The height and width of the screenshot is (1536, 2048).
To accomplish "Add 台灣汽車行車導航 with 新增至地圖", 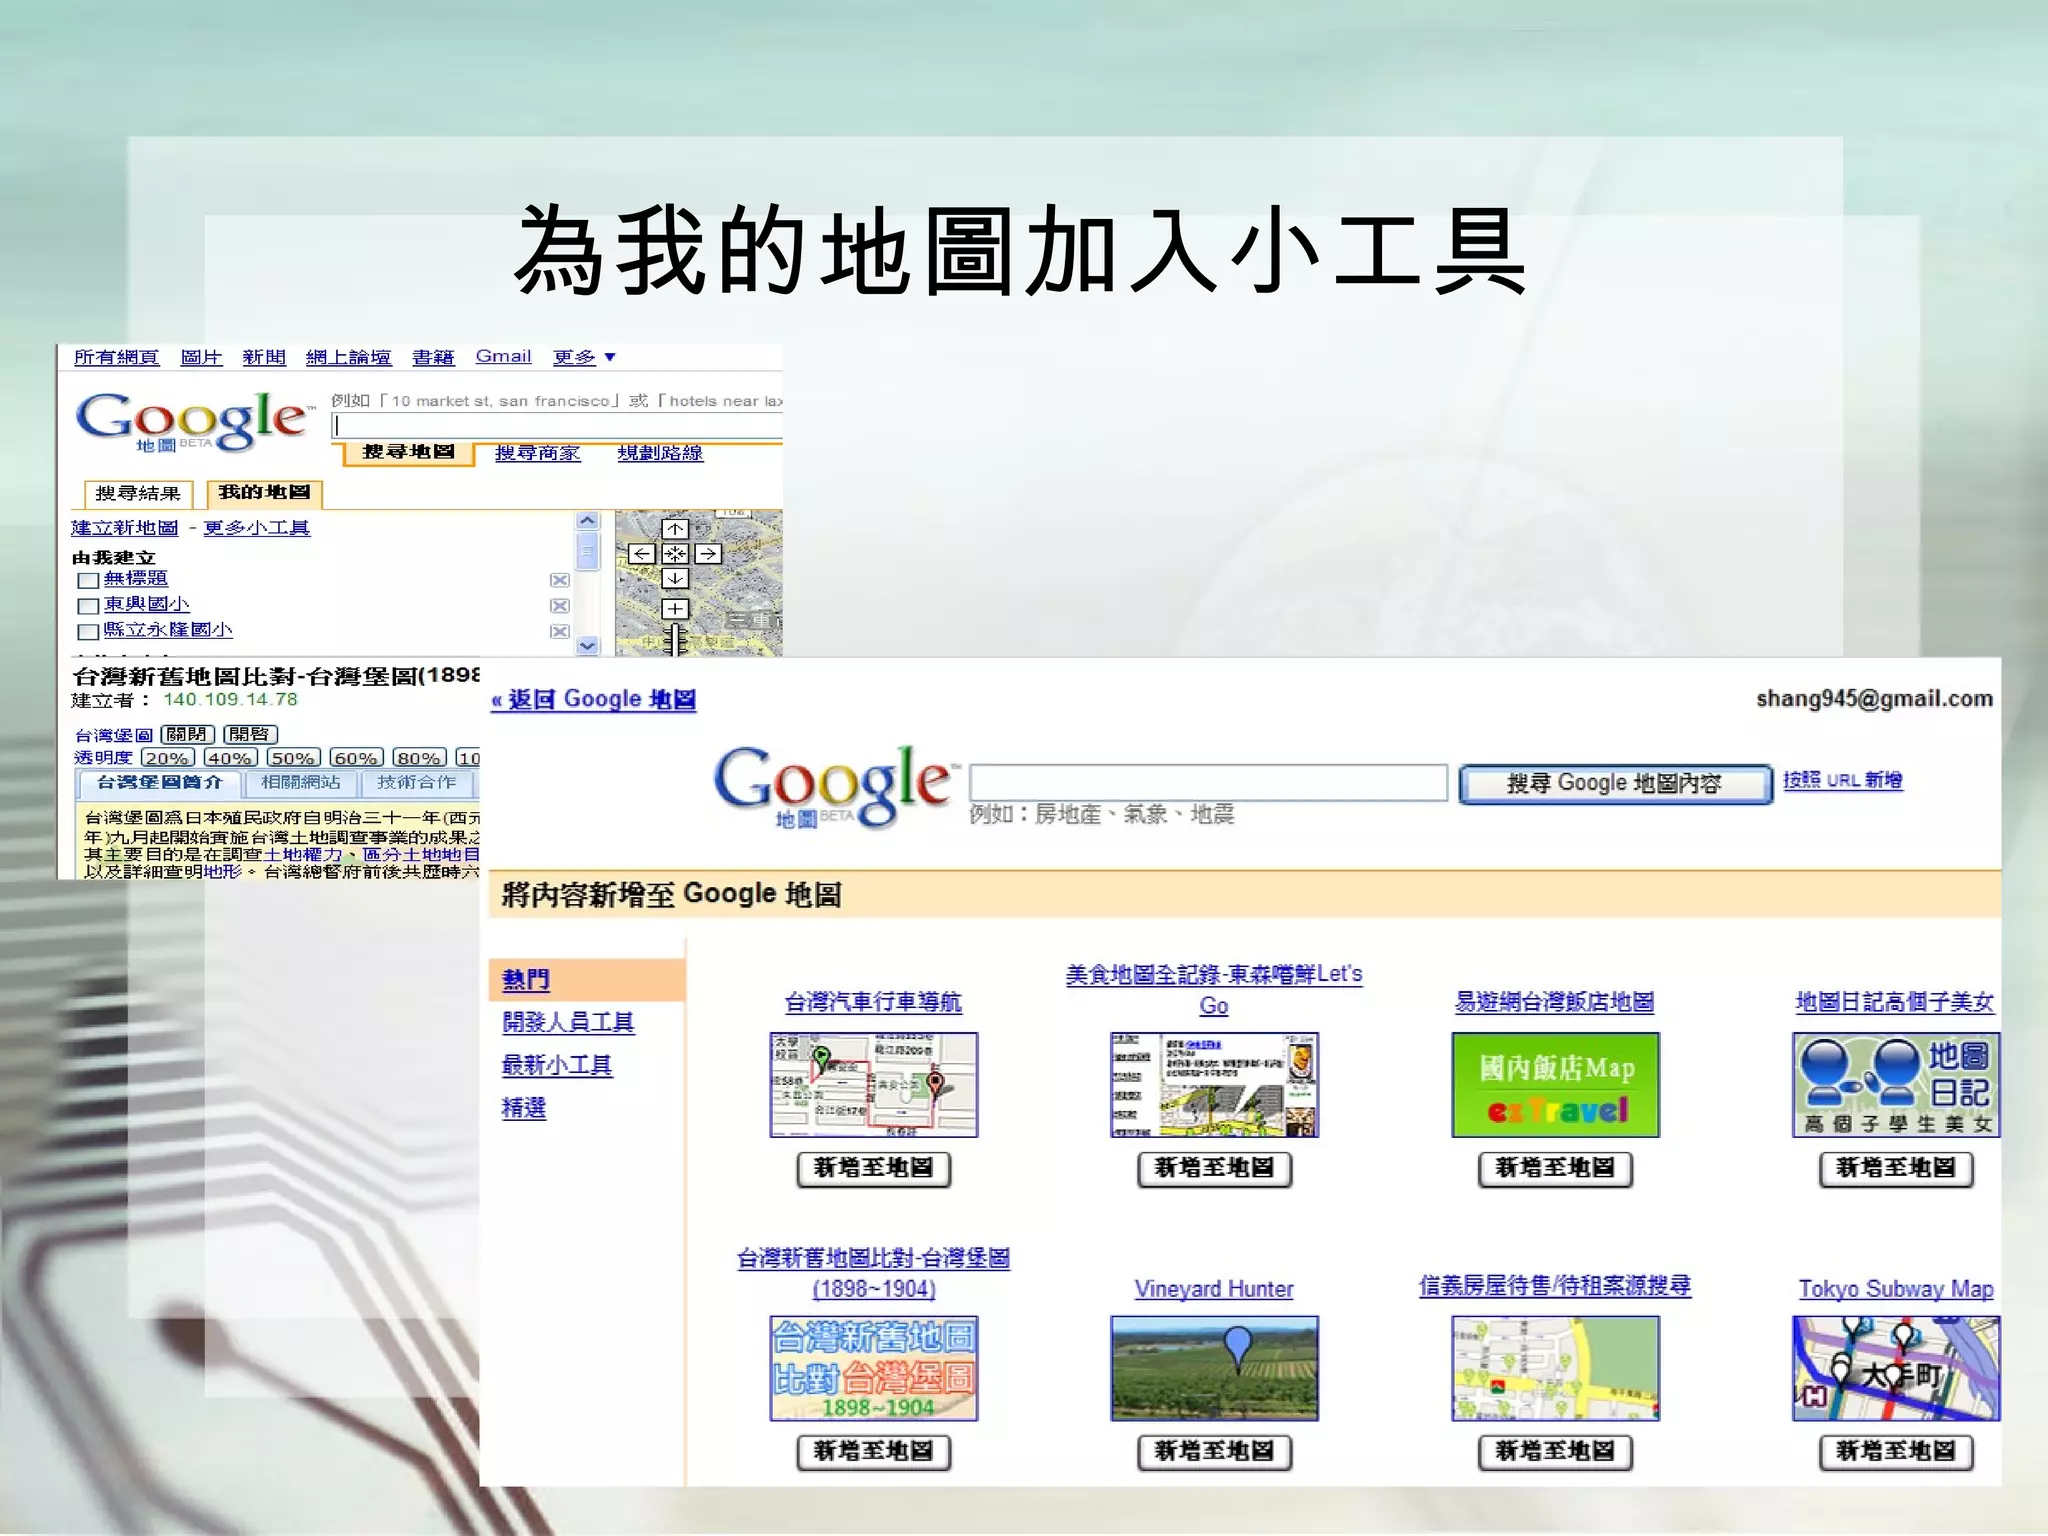I will tap(873, 1168).
